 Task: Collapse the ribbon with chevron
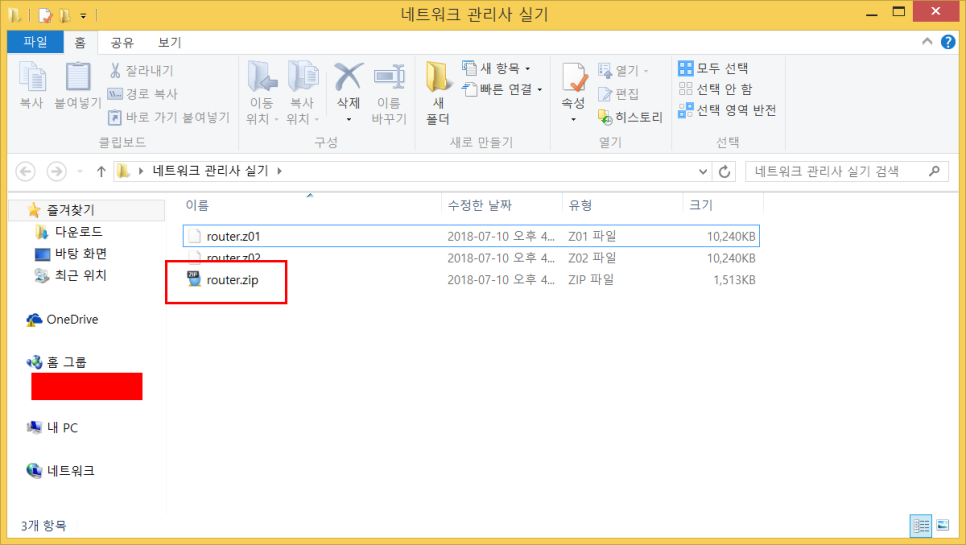(927, 41)
